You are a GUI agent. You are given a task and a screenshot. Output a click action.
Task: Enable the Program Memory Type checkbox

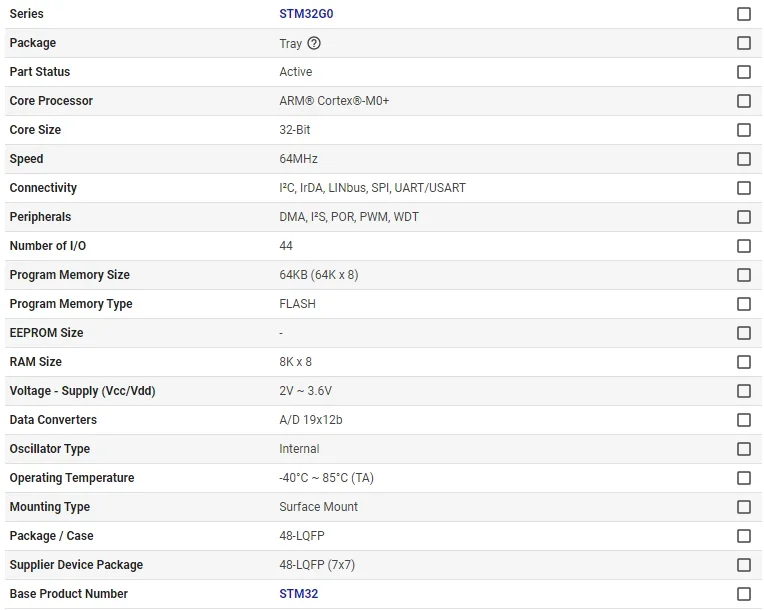[x=744, y=304]
